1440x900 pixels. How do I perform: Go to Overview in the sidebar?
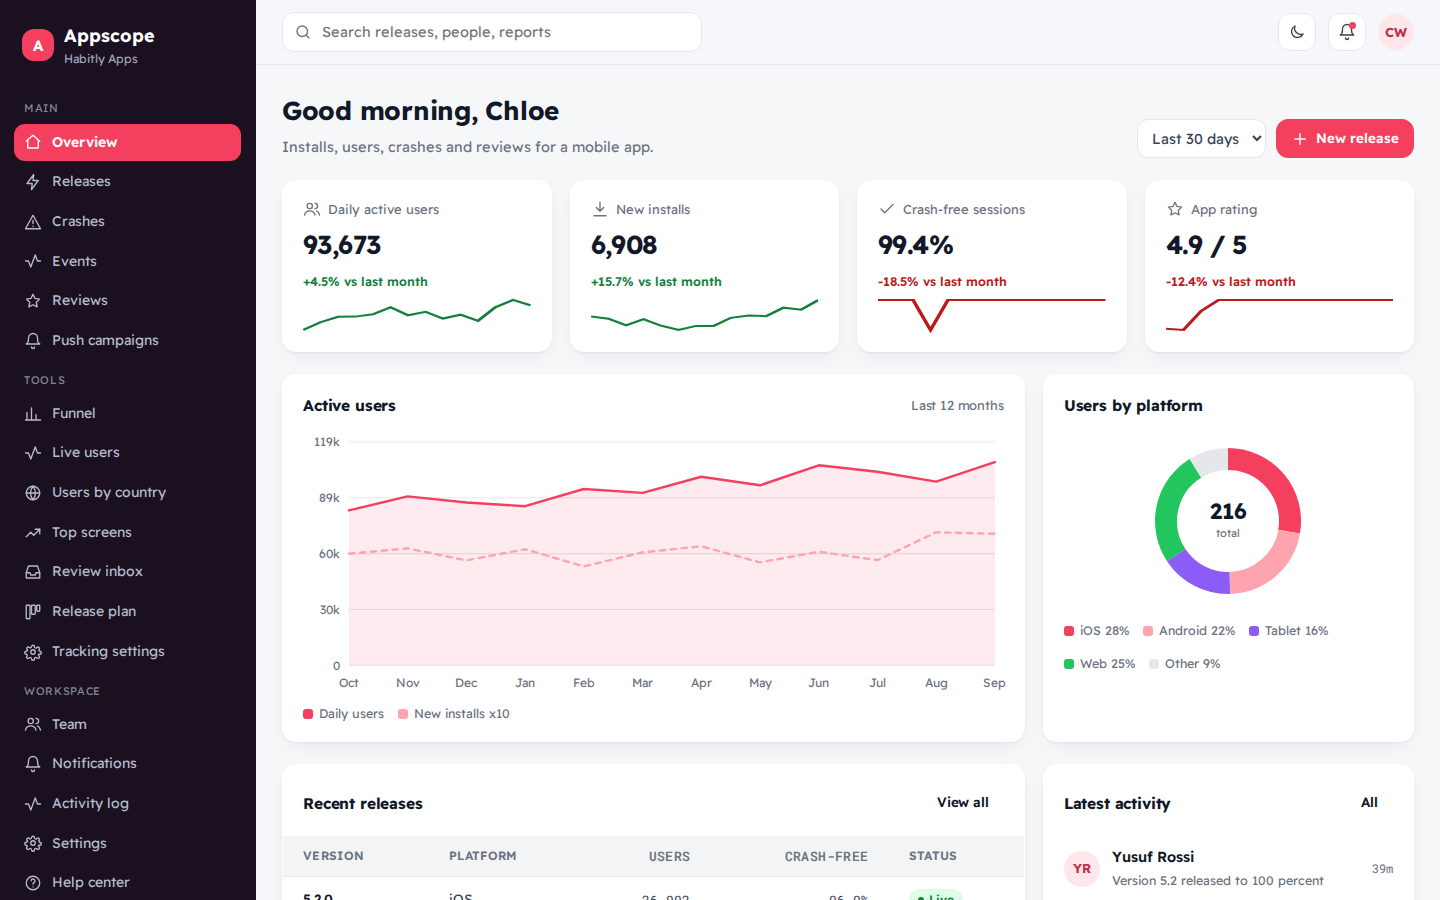tap(127, 142)
